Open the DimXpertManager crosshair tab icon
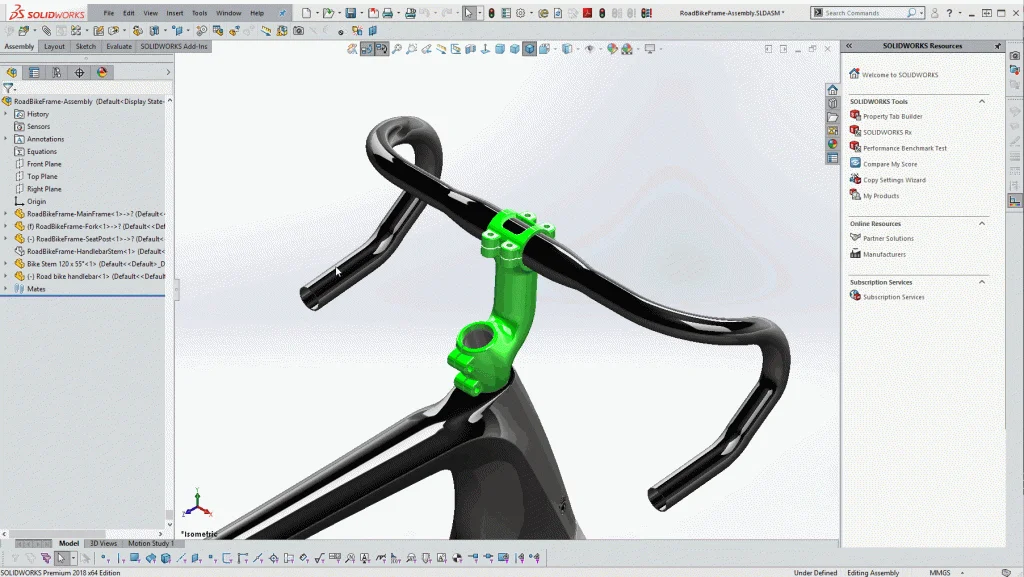 tap(80, 72)
